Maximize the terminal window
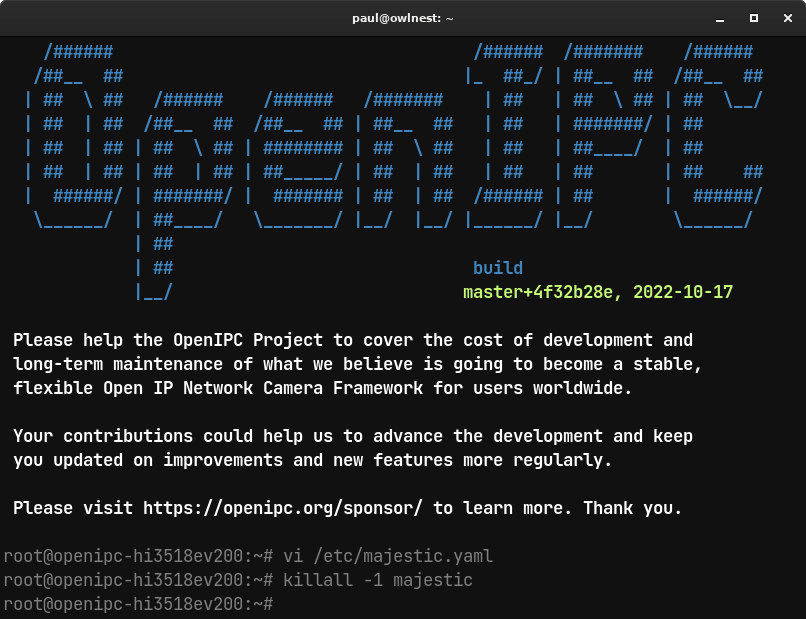This screenshot has height=619, width=806. (x=754, y=18)
